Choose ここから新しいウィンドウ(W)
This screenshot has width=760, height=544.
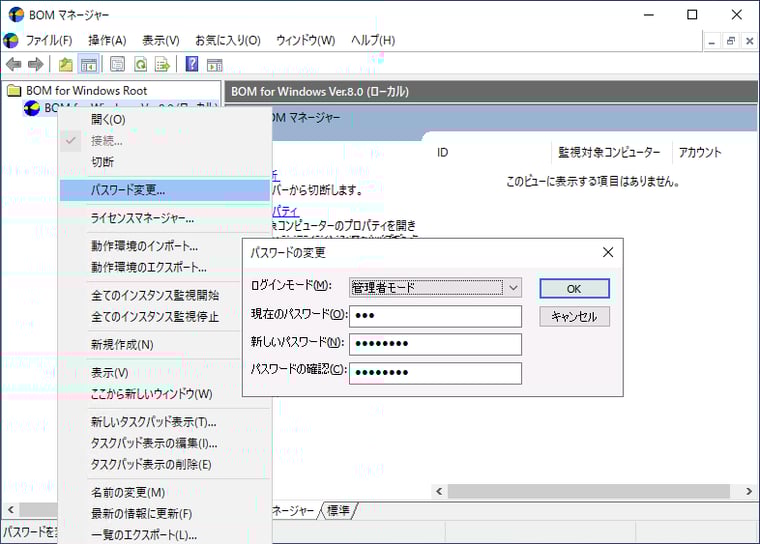[151, 394]
